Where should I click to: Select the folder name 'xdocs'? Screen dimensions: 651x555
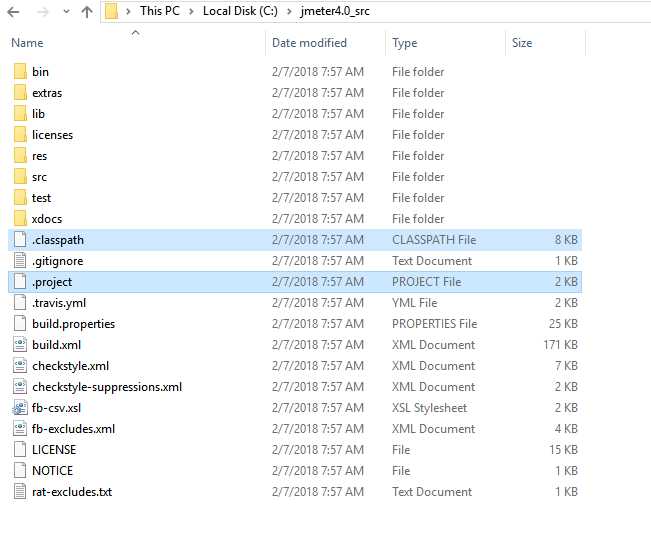(47, 219)
